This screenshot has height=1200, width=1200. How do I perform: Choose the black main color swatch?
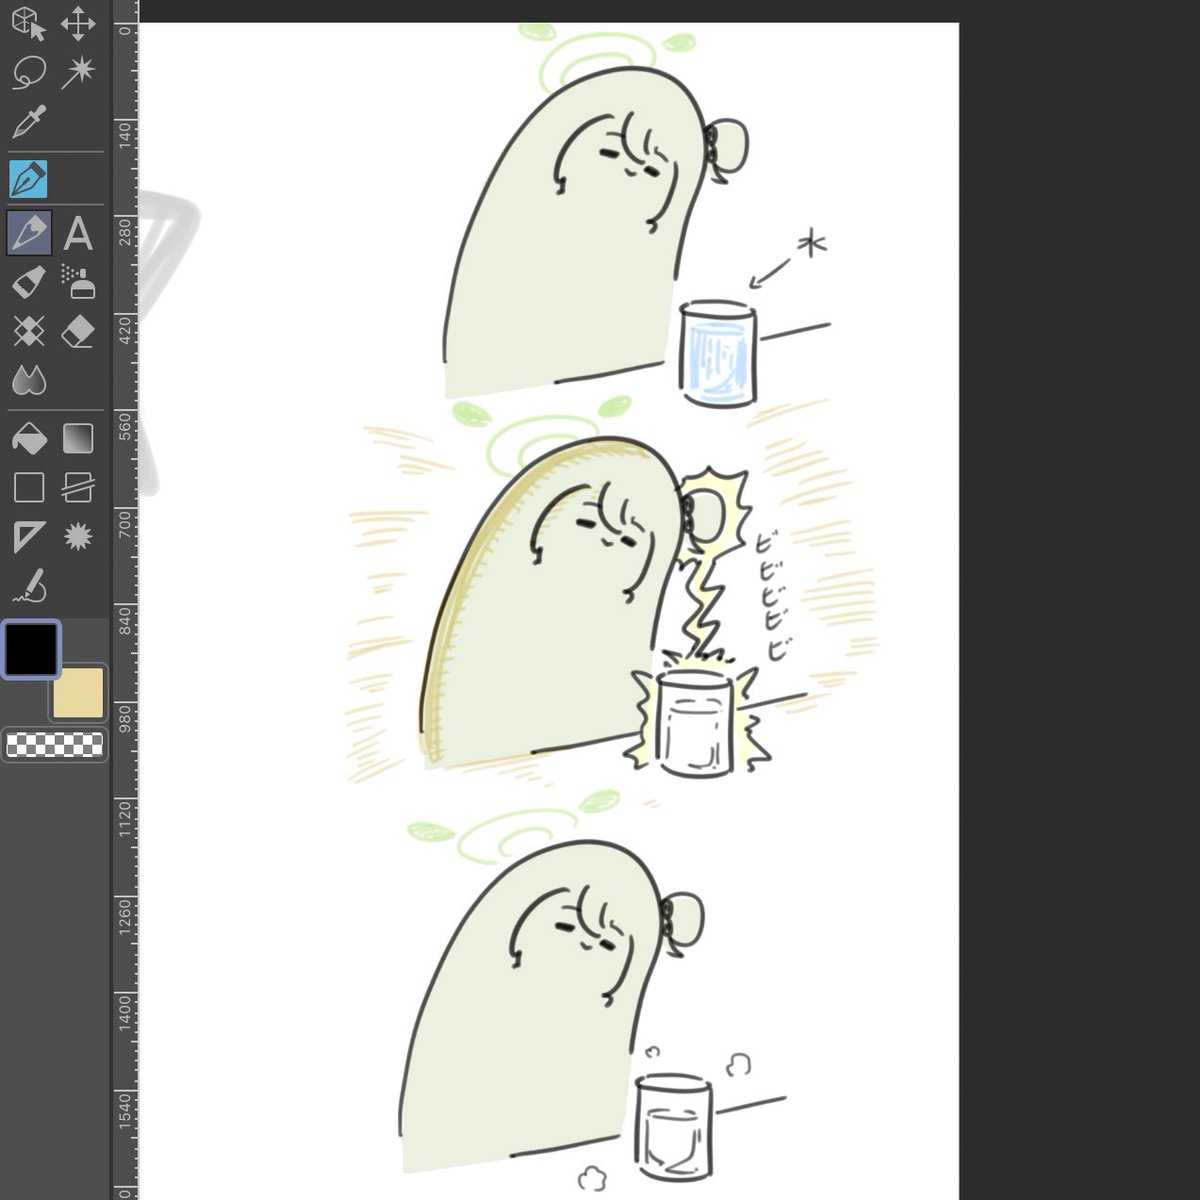[31, 649]
